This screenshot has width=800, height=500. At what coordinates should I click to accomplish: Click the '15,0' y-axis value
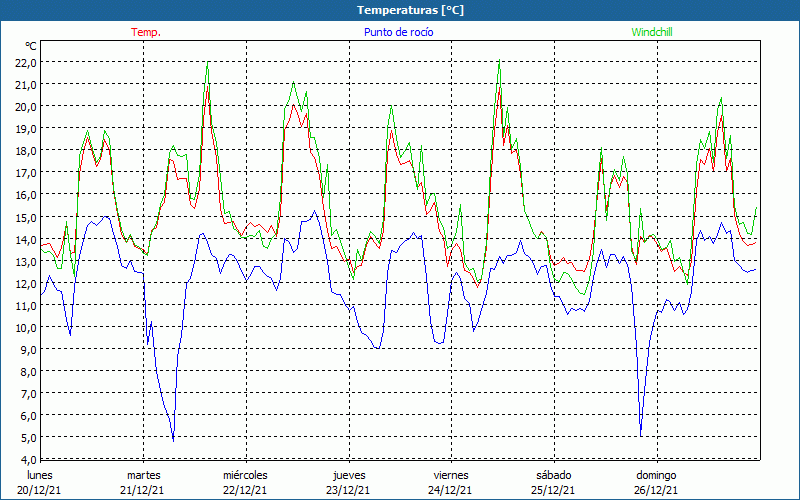[x=26, y=217]
